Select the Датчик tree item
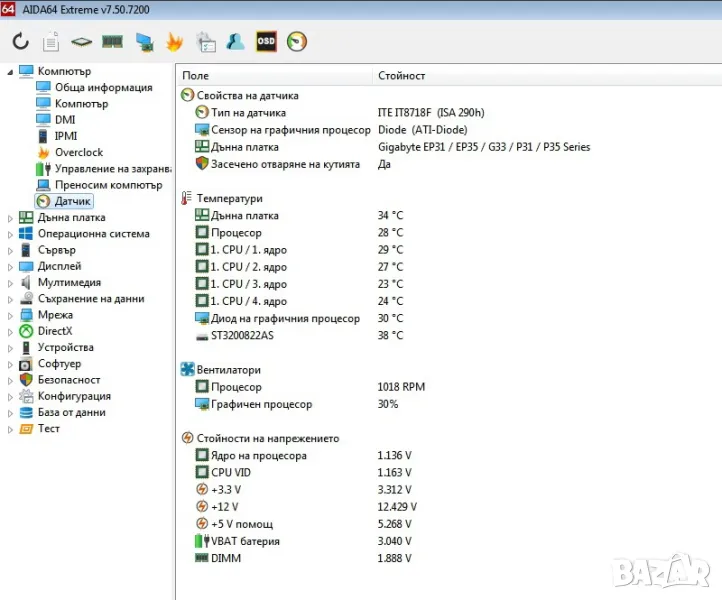 coord(73,202)
